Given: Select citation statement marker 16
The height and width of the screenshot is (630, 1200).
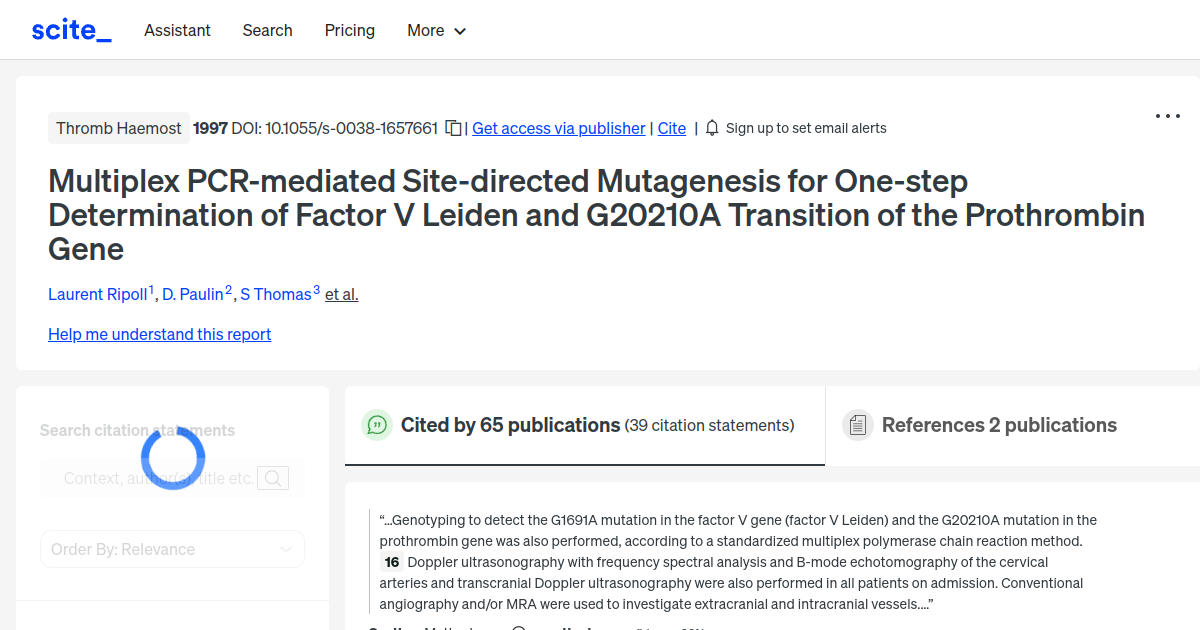Looking at the screenshot, I should click(x=390, y=562).
